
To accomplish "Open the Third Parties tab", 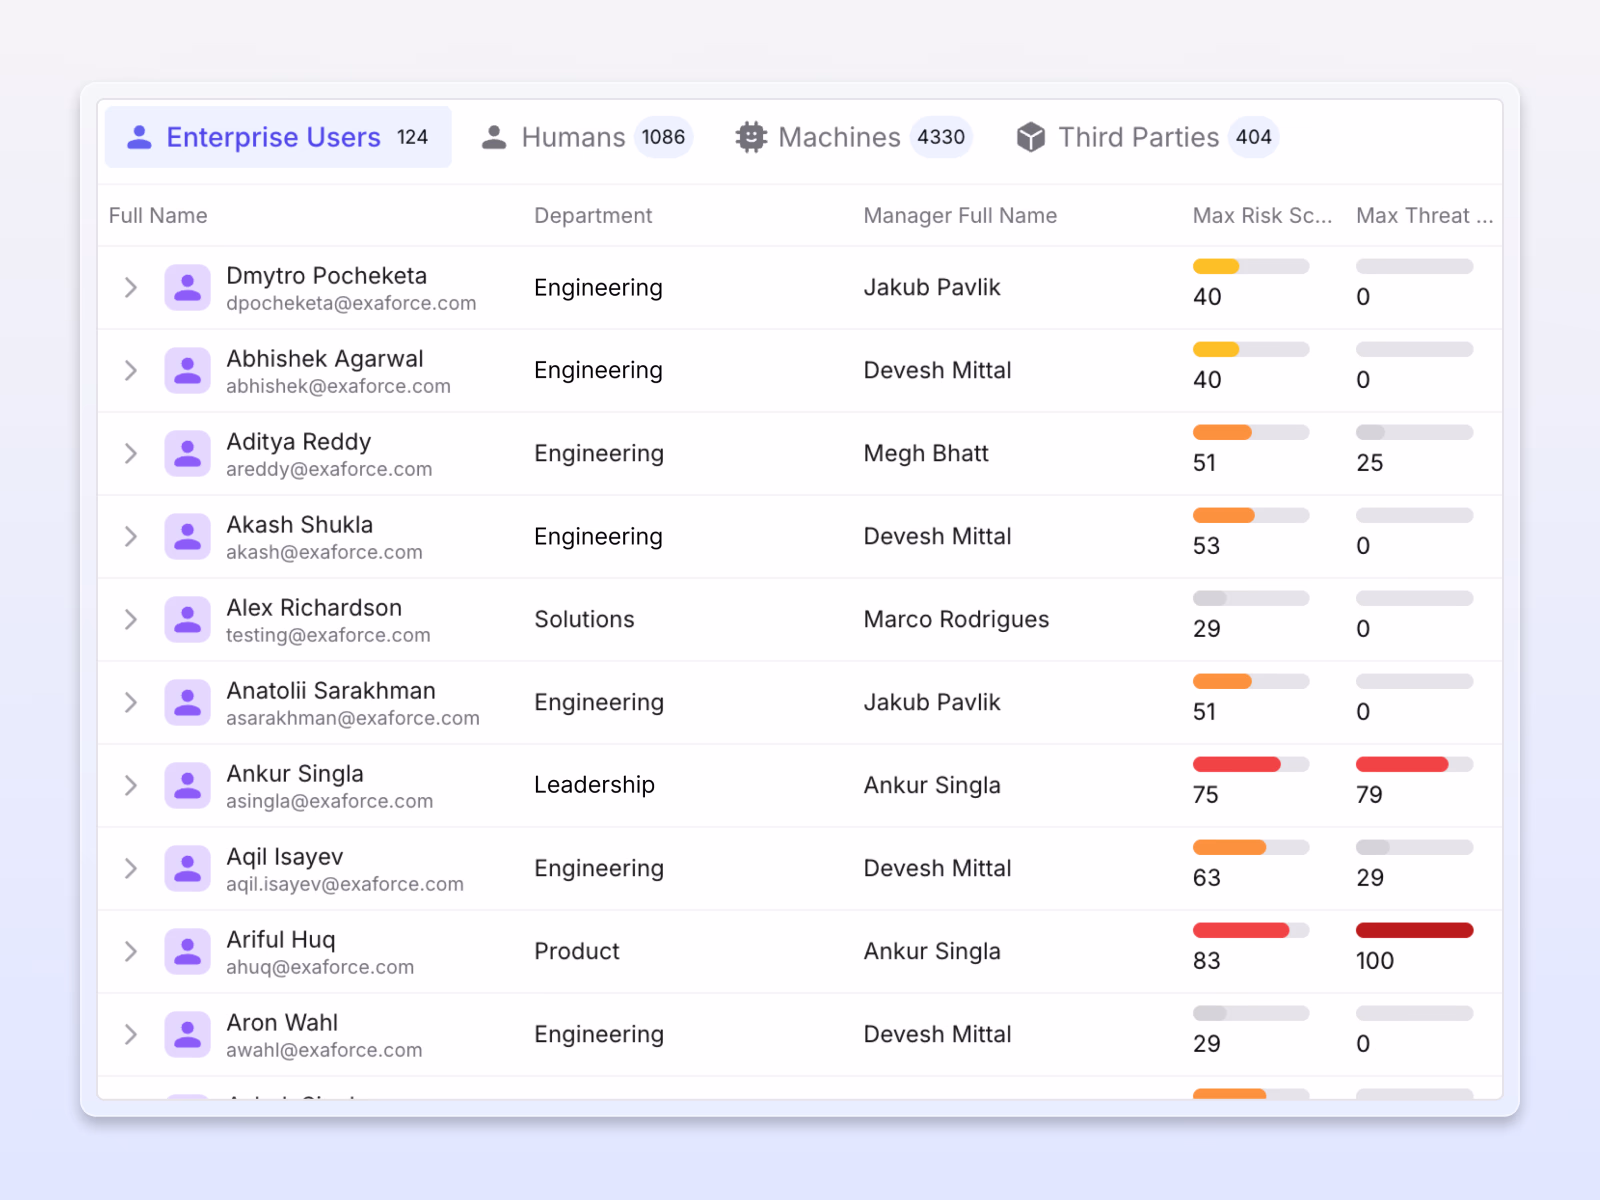I will (1139, 137).
